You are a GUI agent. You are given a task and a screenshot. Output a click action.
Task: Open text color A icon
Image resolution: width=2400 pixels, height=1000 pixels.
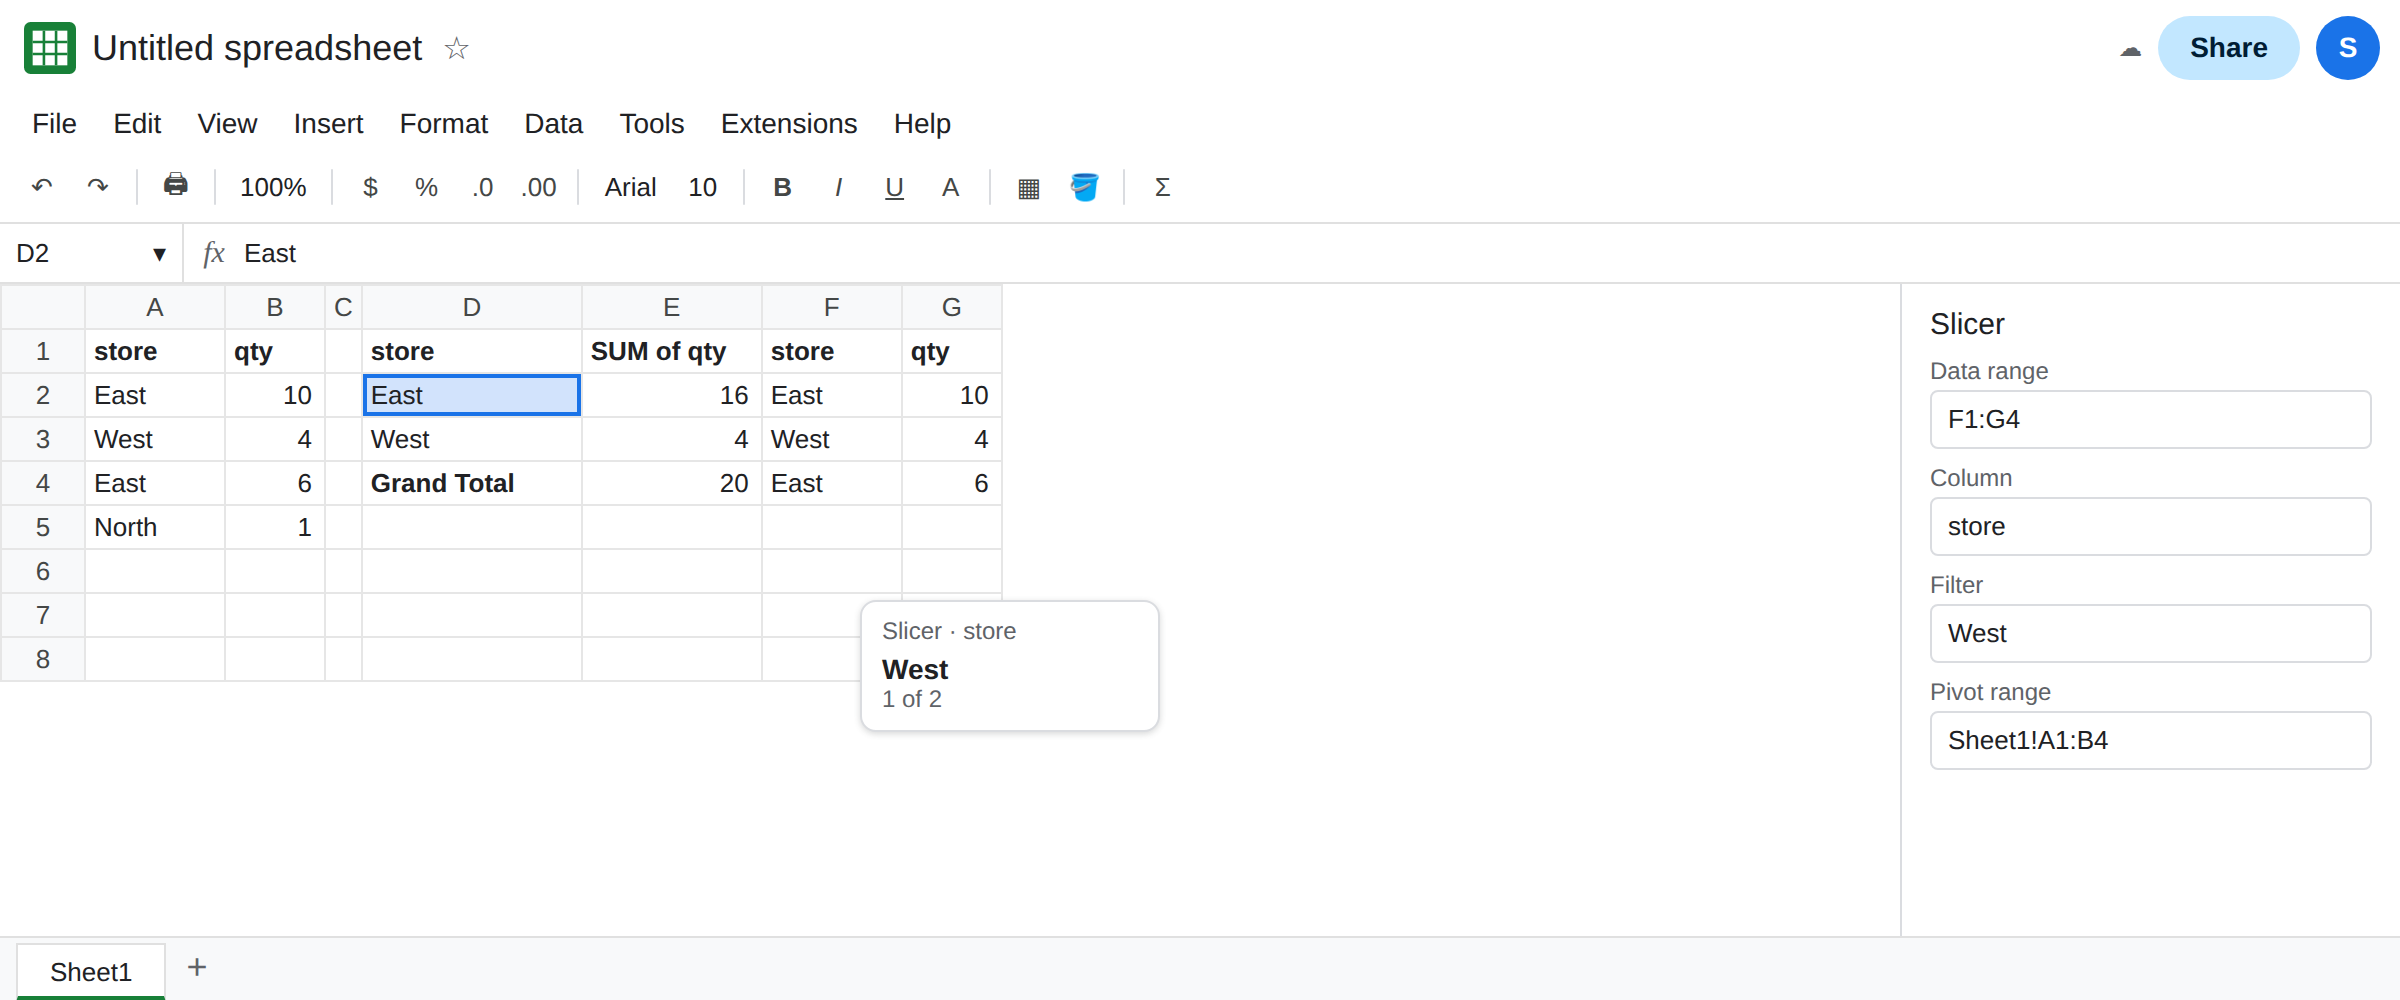click(950, 187)
